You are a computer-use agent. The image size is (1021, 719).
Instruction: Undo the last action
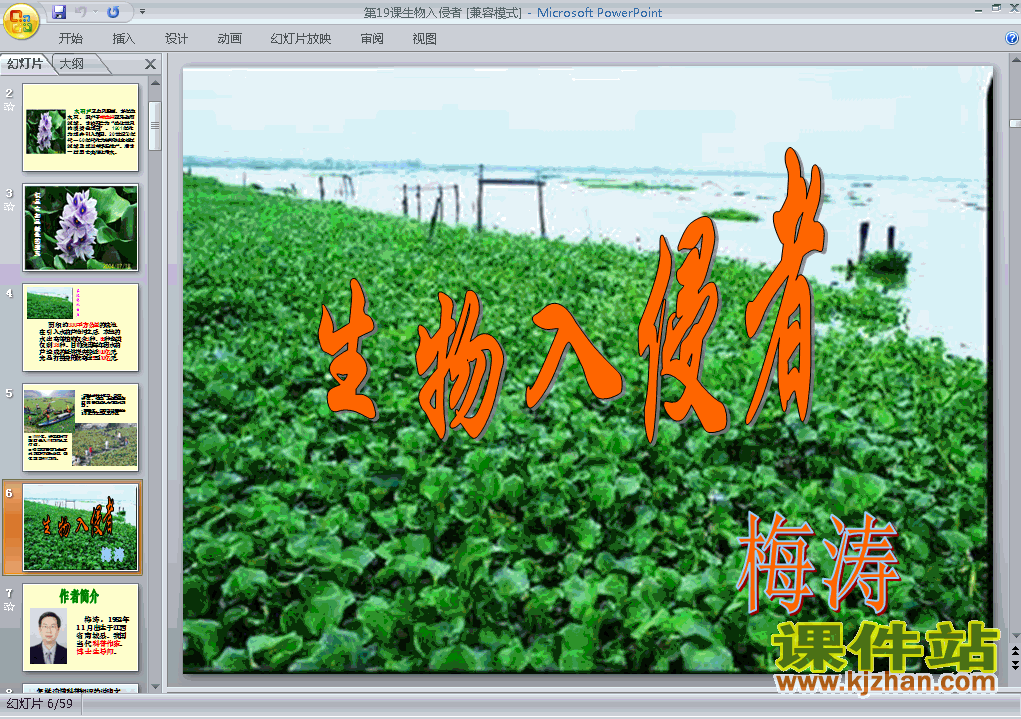81,12
